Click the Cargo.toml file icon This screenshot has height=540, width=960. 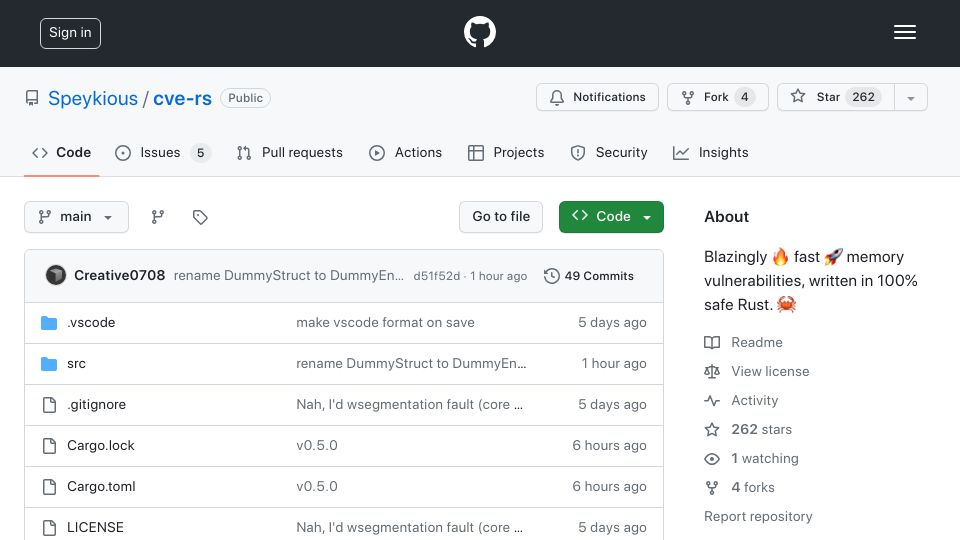(x=49, y=487)
